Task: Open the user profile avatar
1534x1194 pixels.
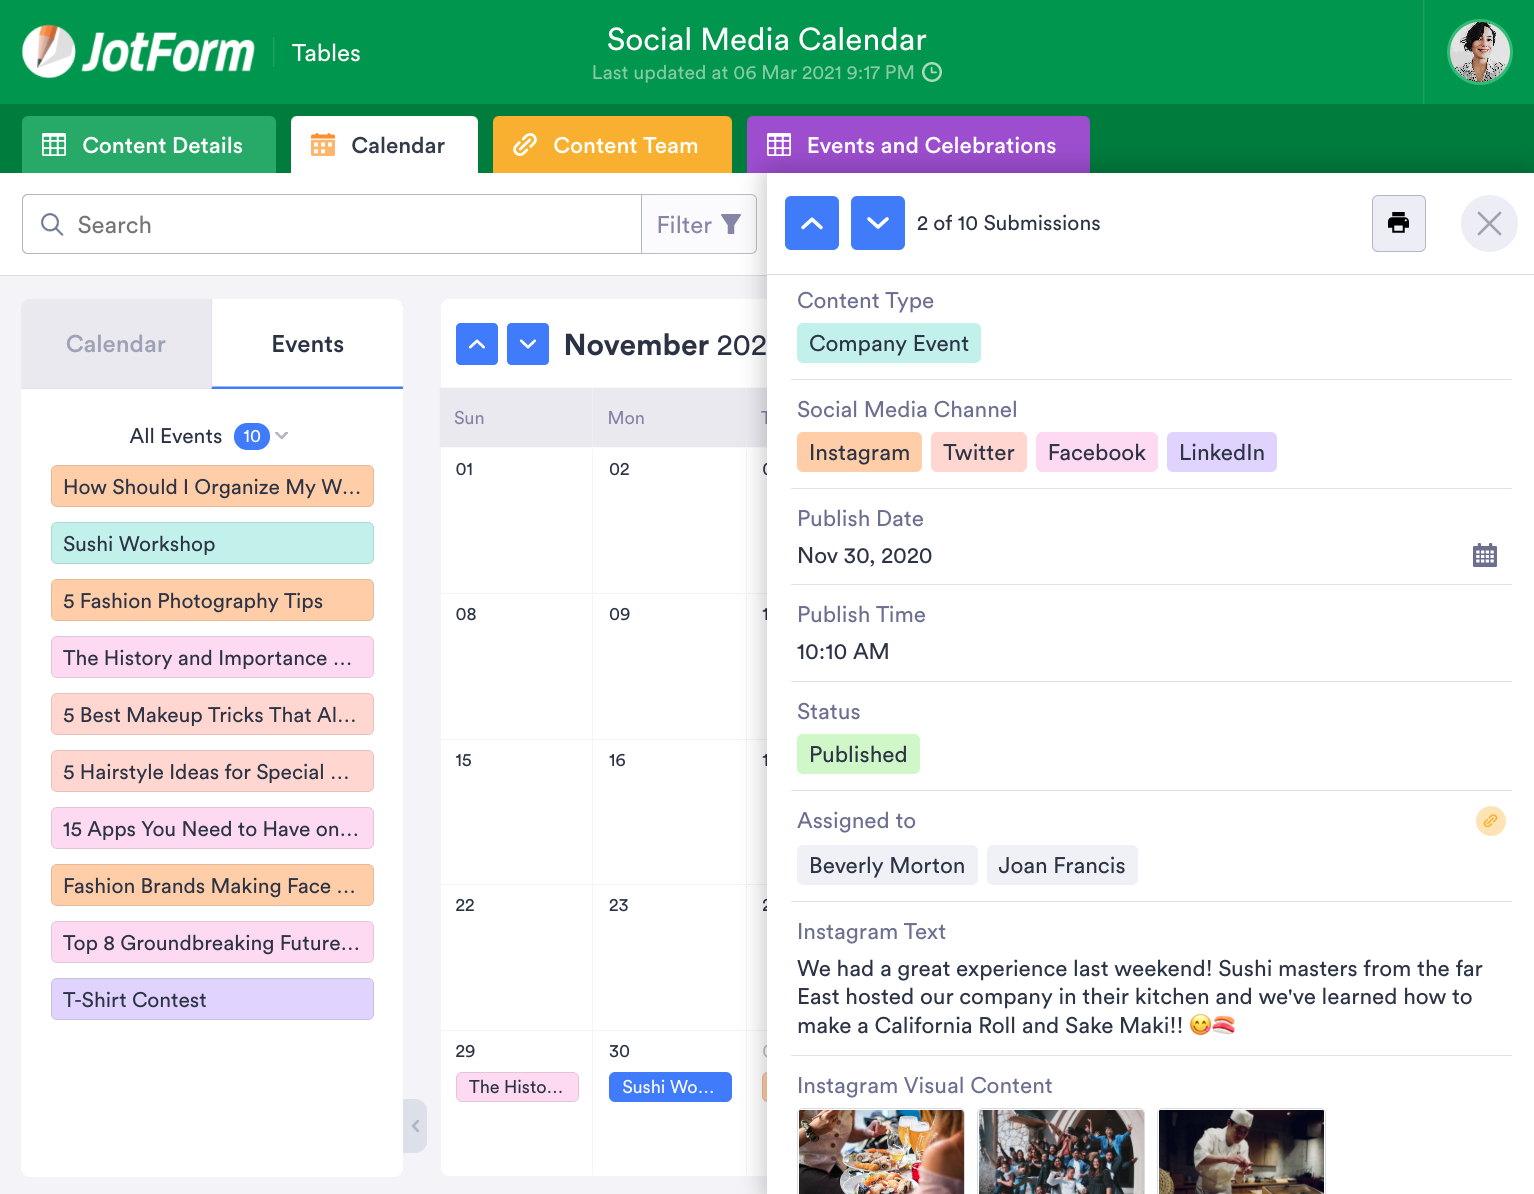Action: (1479, 51)
